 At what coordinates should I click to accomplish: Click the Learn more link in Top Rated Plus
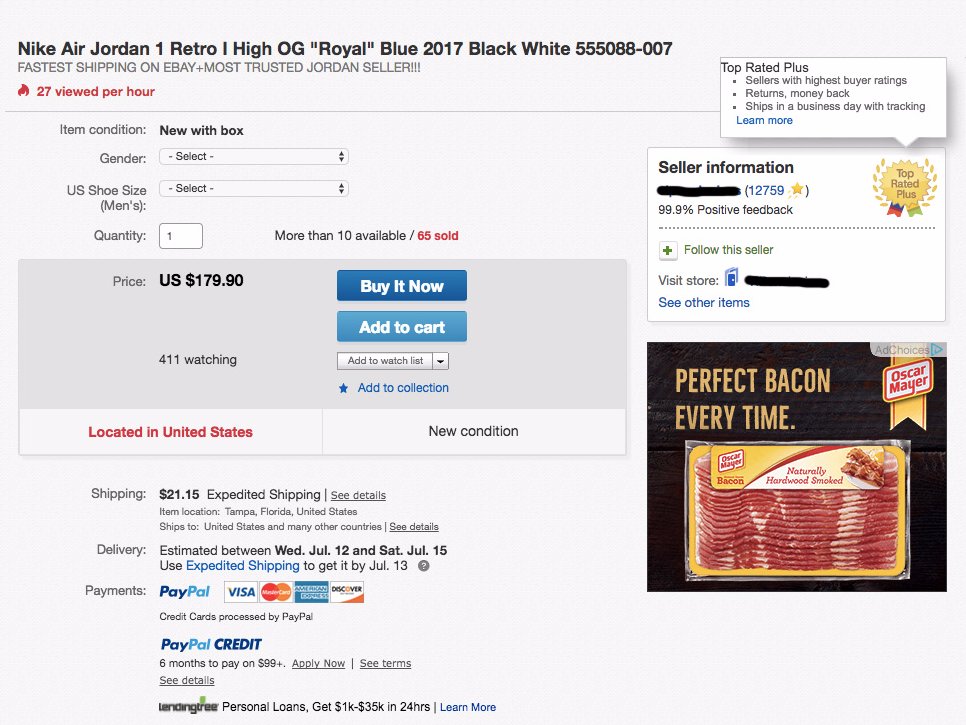764,120
